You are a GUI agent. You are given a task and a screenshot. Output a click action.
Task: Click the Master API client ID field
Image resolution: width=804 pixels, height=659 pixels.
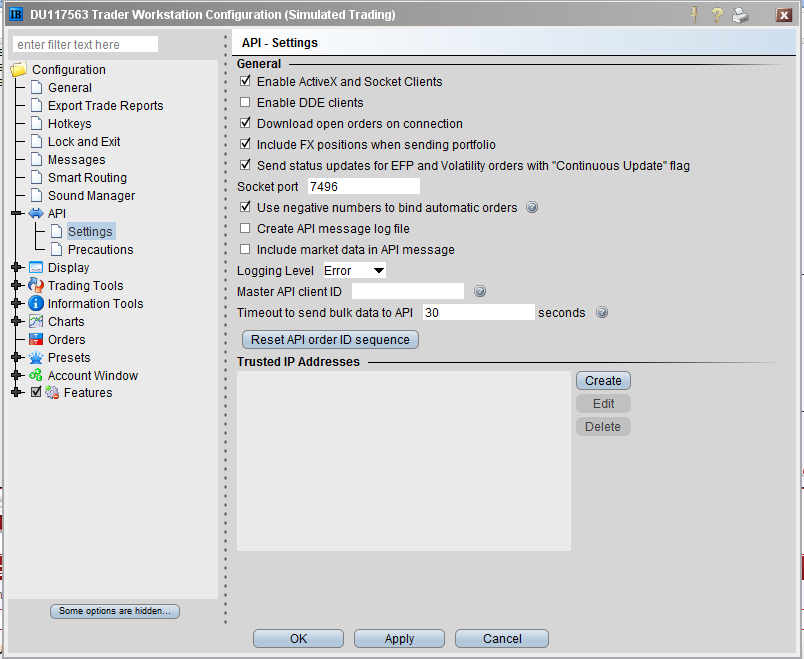[x=408, y=291]
